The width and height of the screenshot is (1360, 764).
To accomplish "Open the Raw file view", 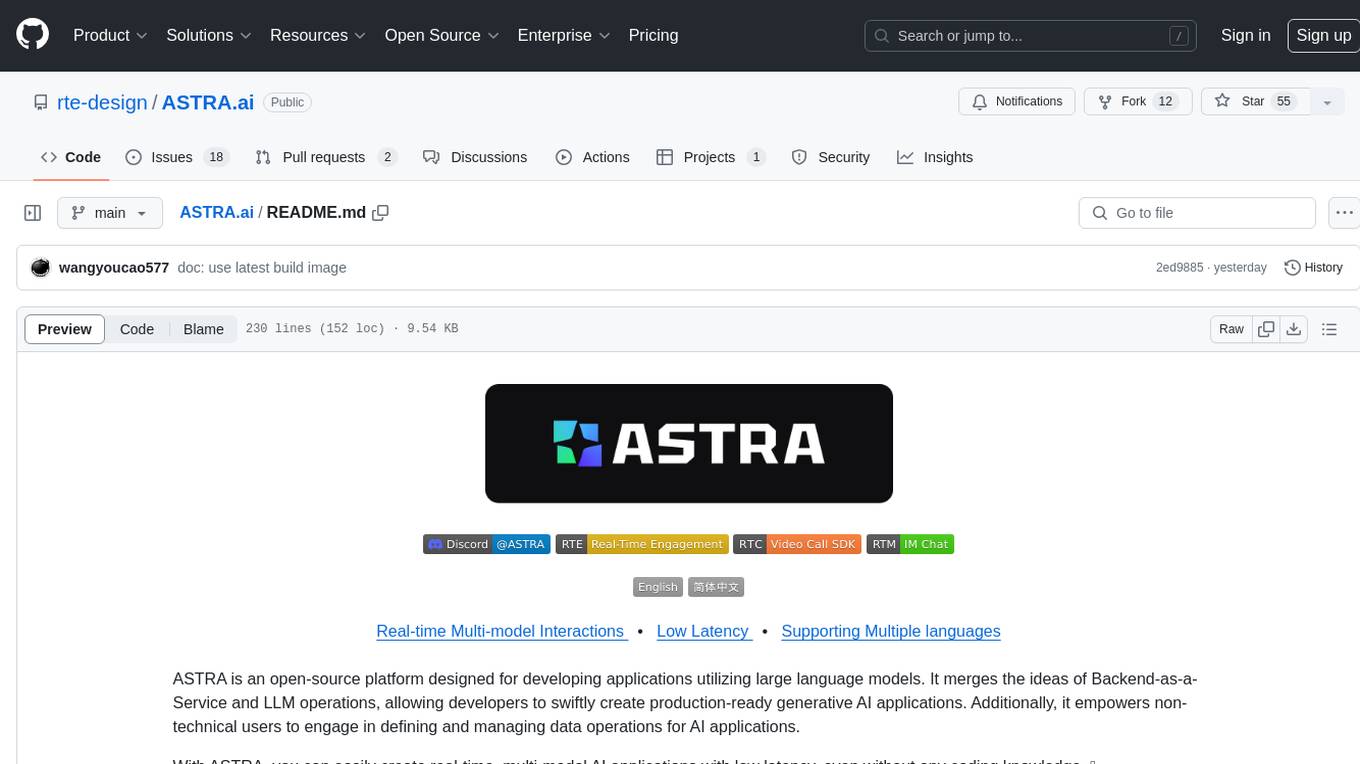I will [x=1231, y=329].
